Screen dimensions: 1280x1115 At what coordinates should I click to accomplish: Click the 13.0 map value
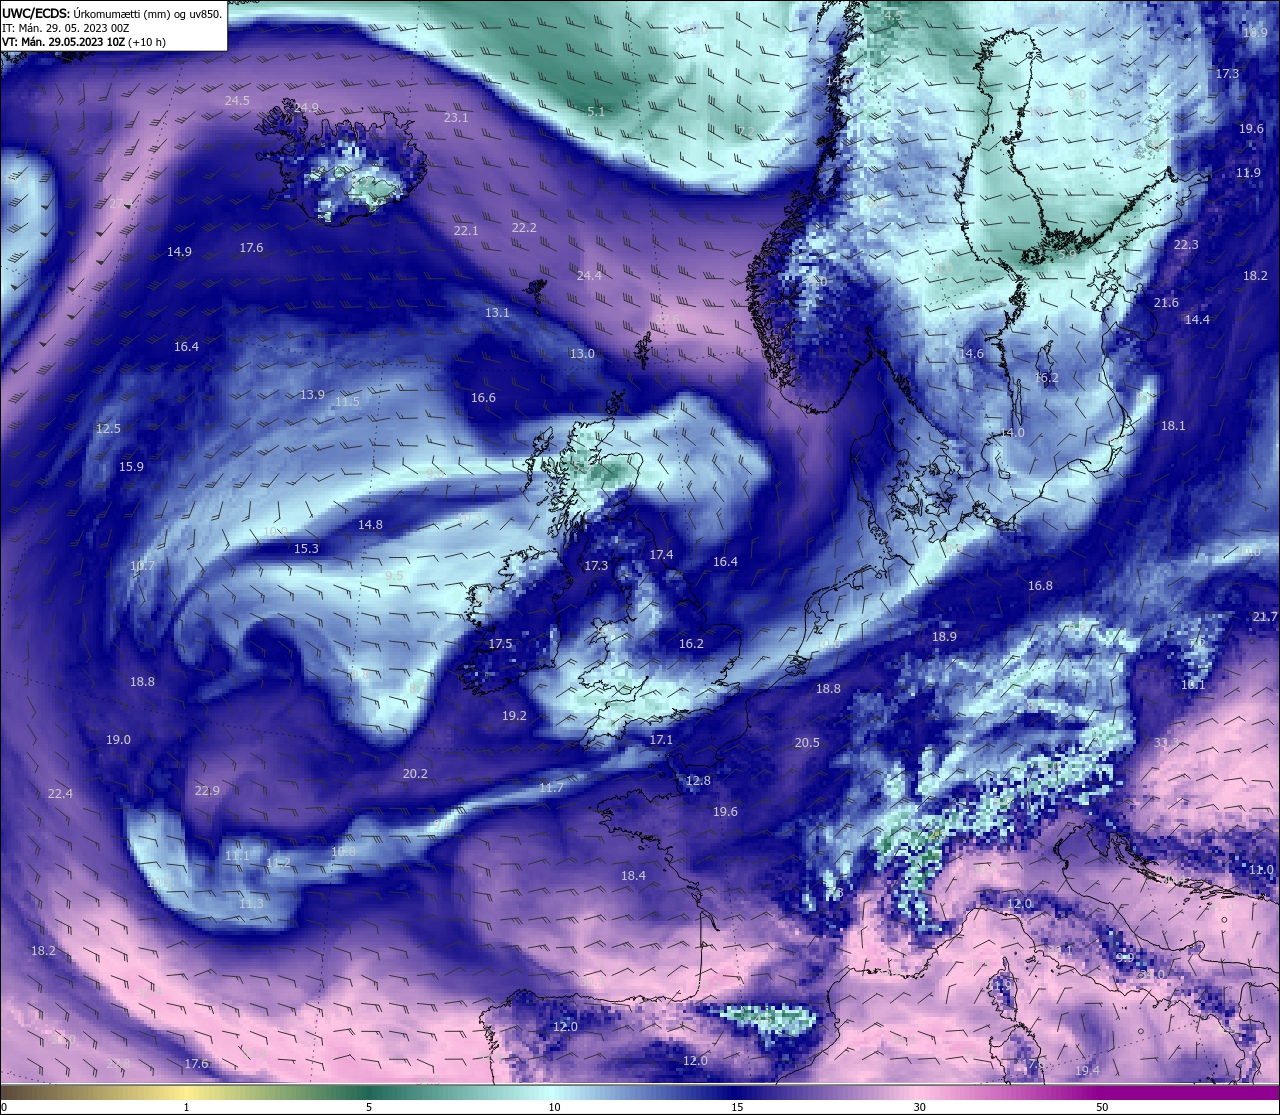pyautogui.click(x=582, y=353)
